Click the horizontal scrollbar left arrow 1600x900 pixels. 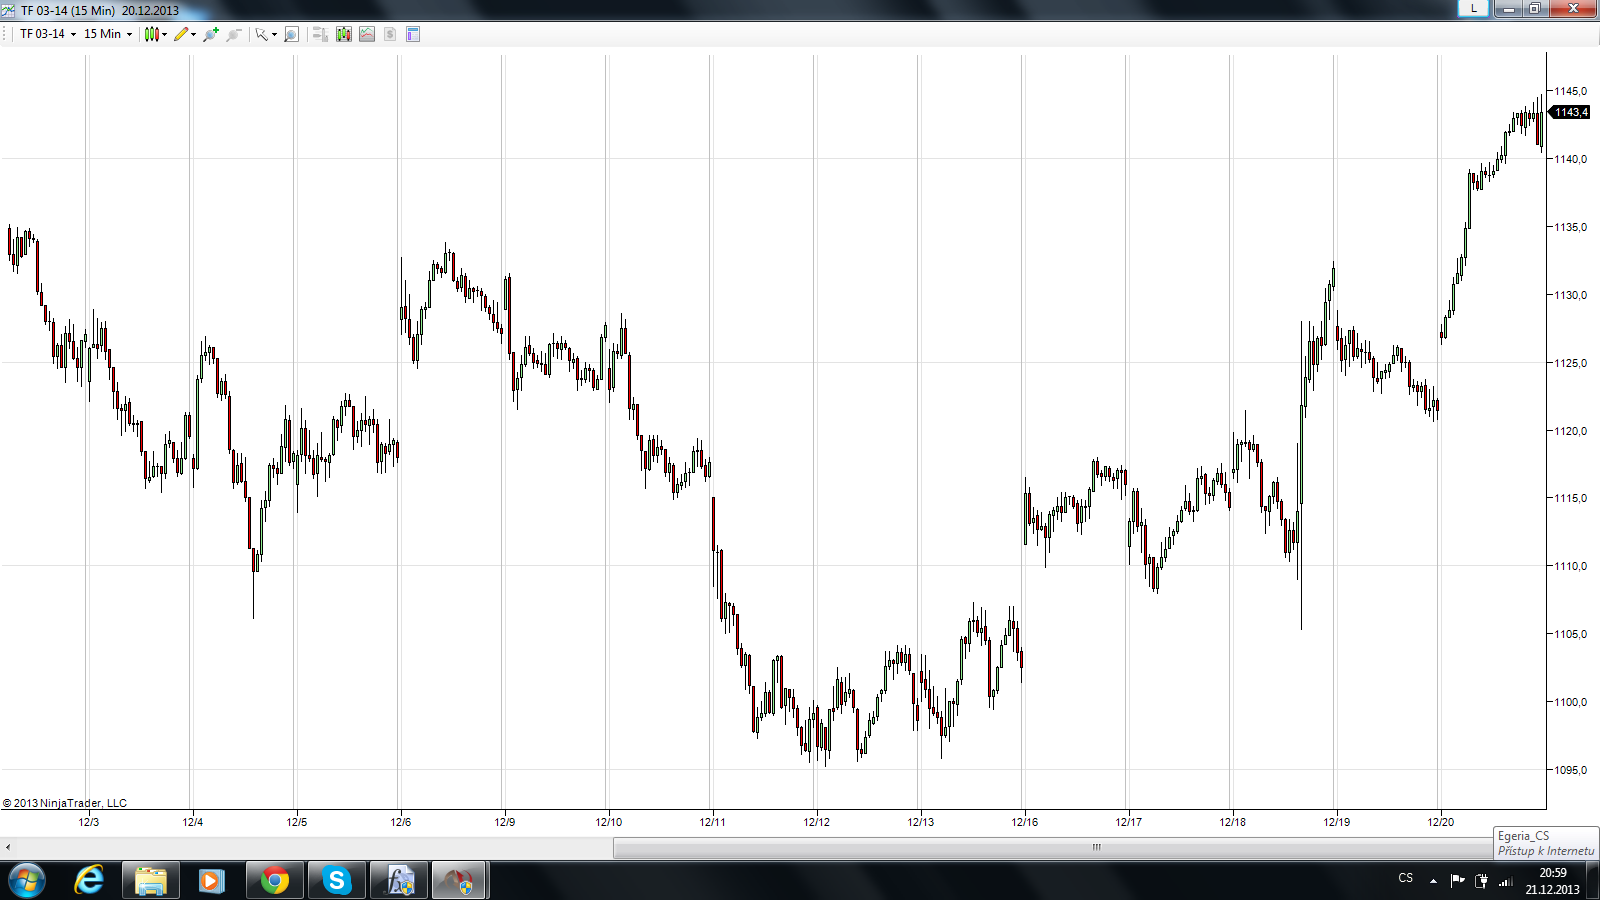(x=8, y=848)
